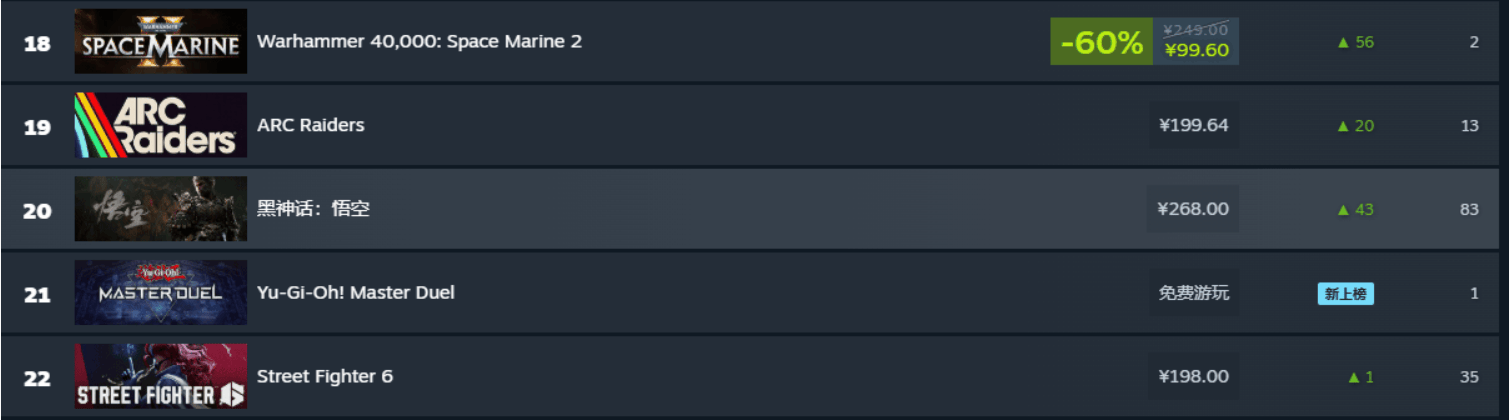
Task: Open the Space Marine 2 game thumbnail
Action: click(x=160, y=41)
